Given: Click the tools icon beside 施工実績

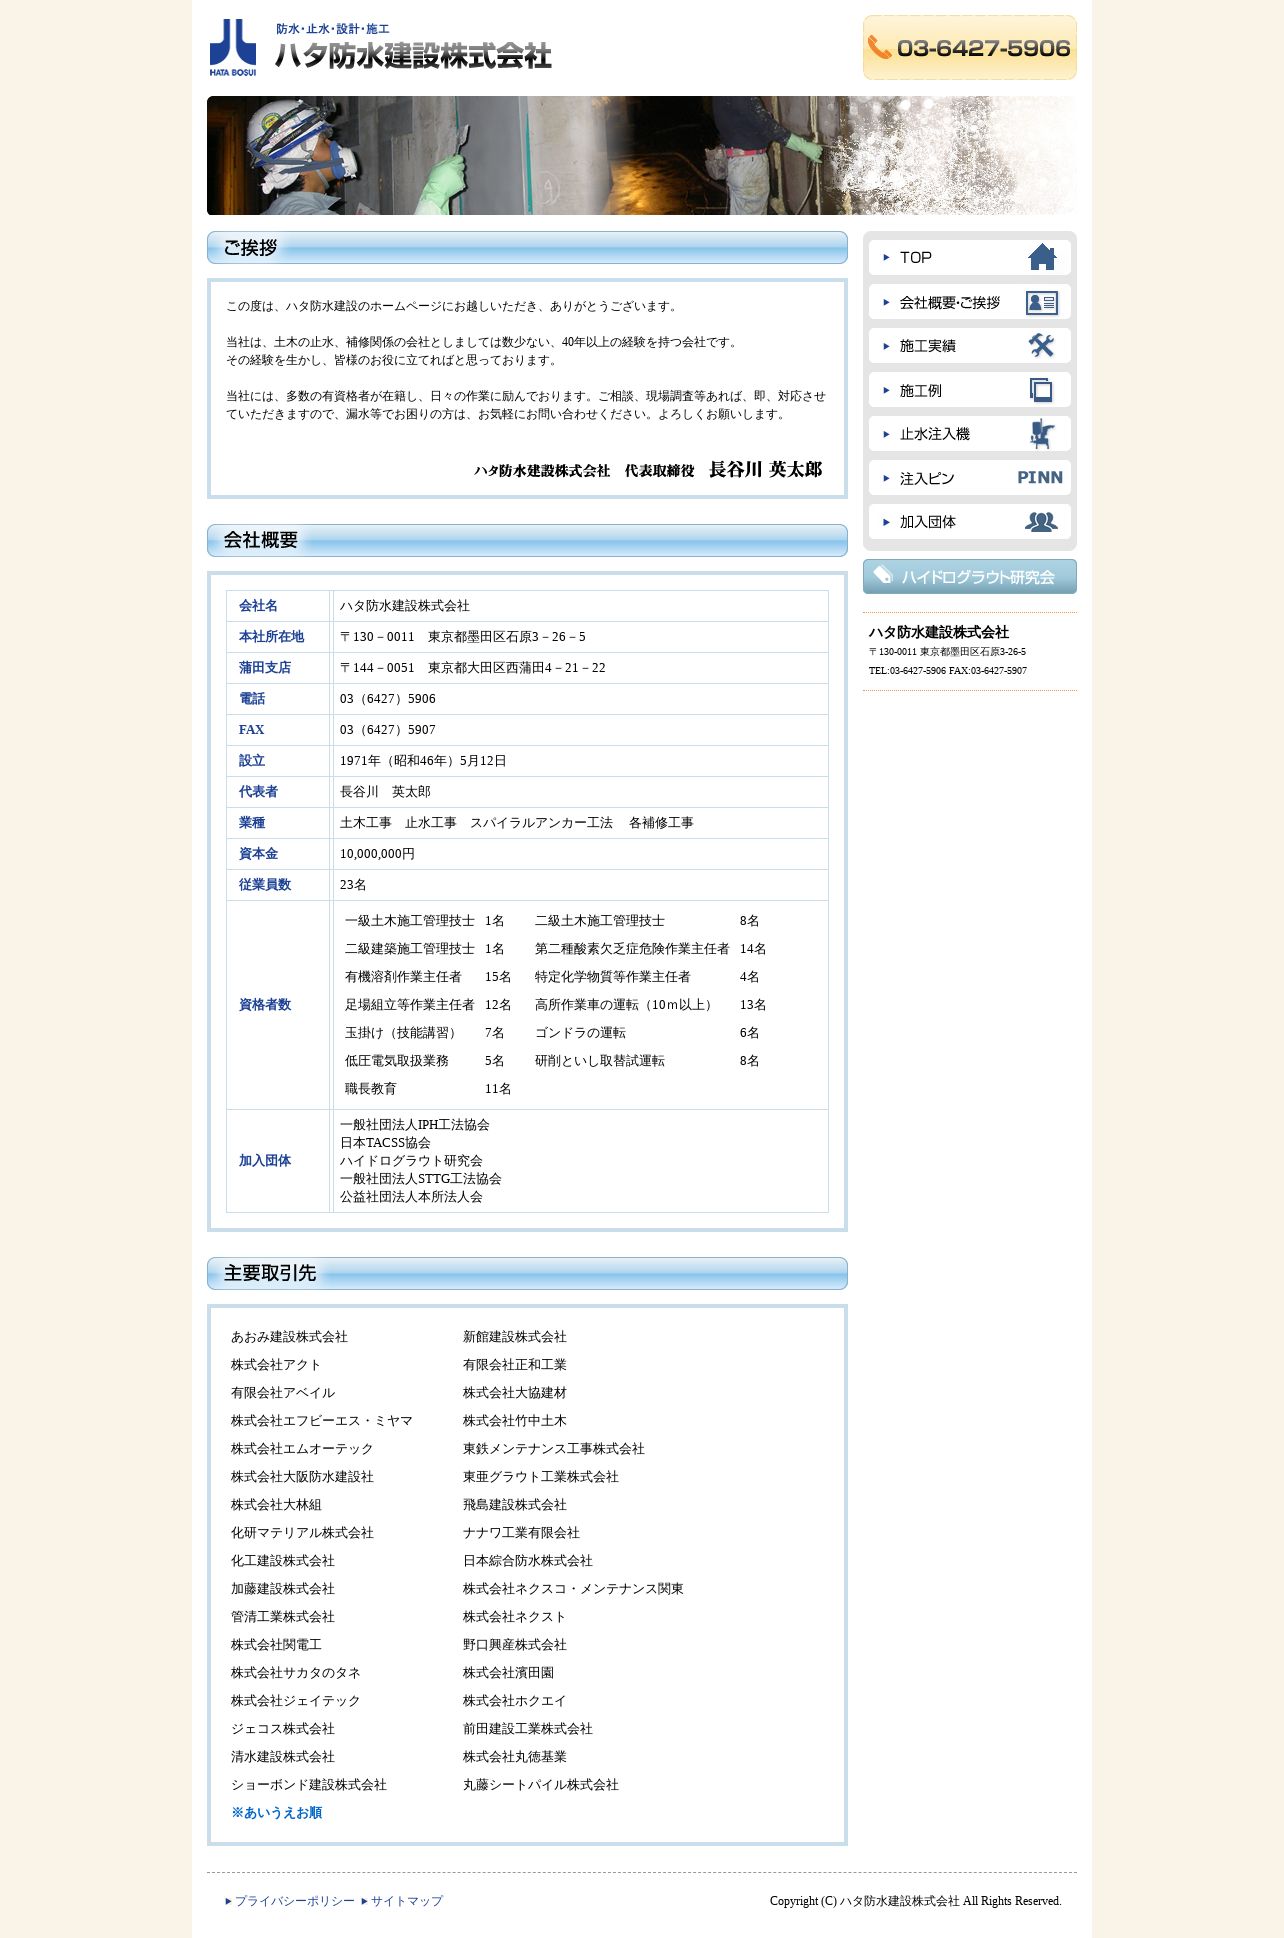Looking at the screenshot, I should (1042, 346).
